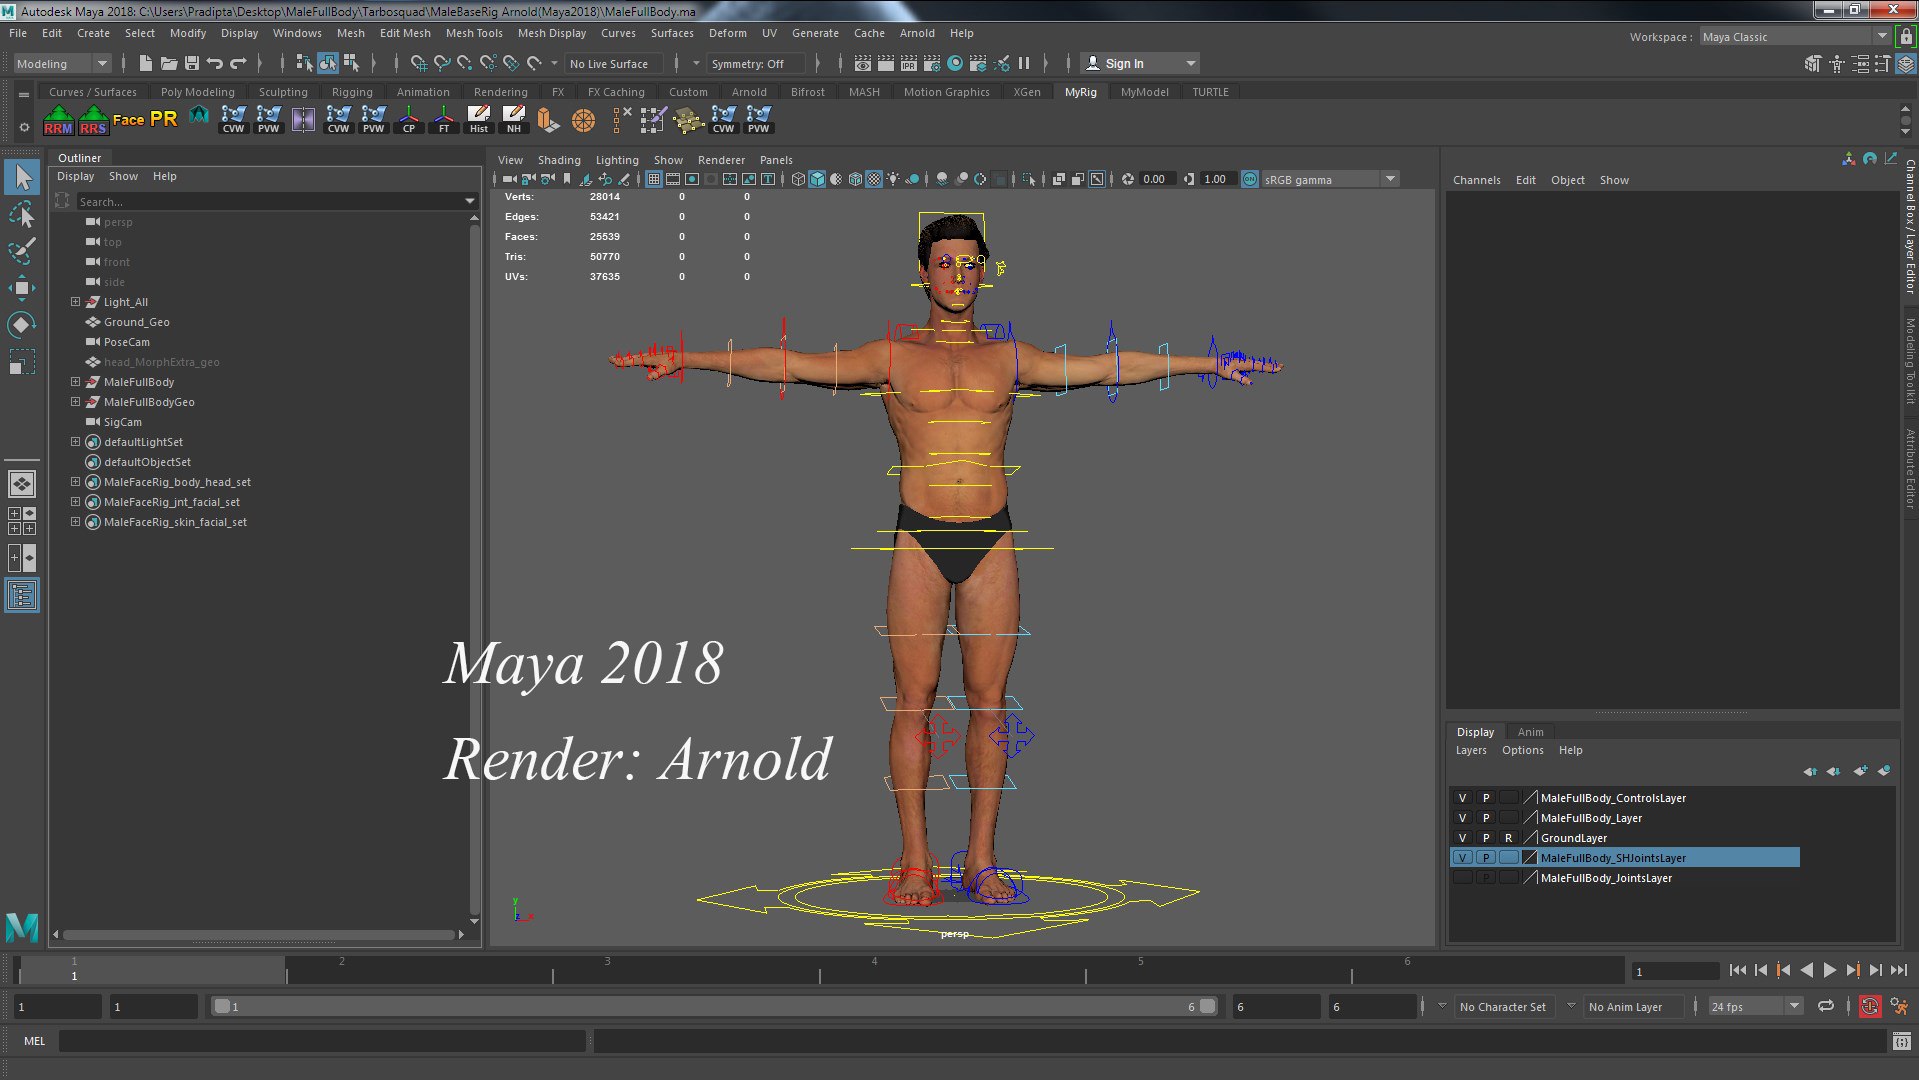Viewport: 1919px width, 1080px height.
Task: Switch to the Rigging shelf tab
Action: 352,92
